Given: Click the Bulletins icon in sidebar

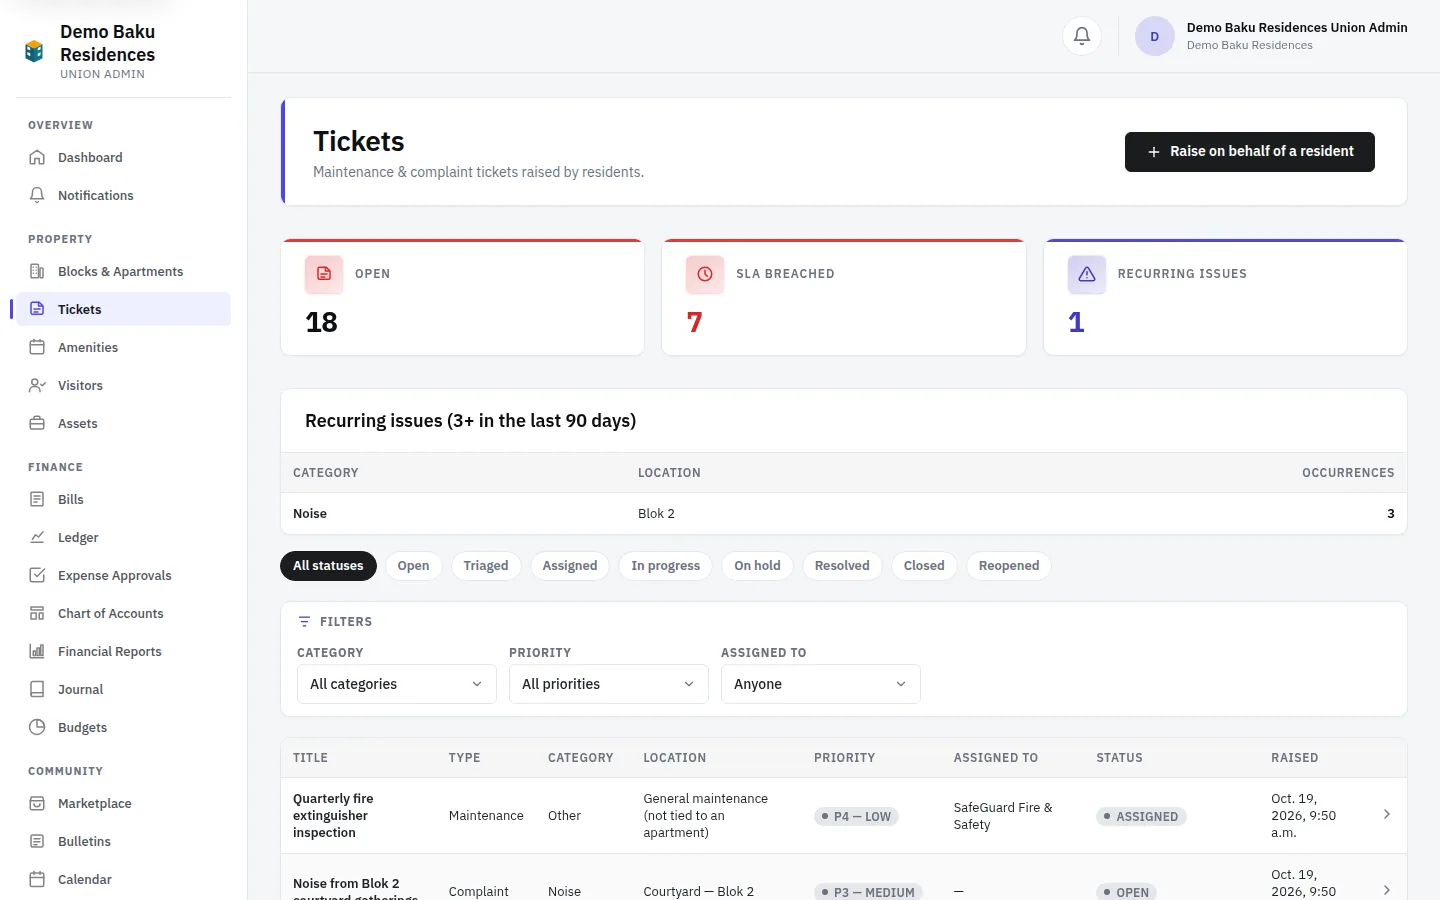Looking at the screenshot, I should [37, 841].
